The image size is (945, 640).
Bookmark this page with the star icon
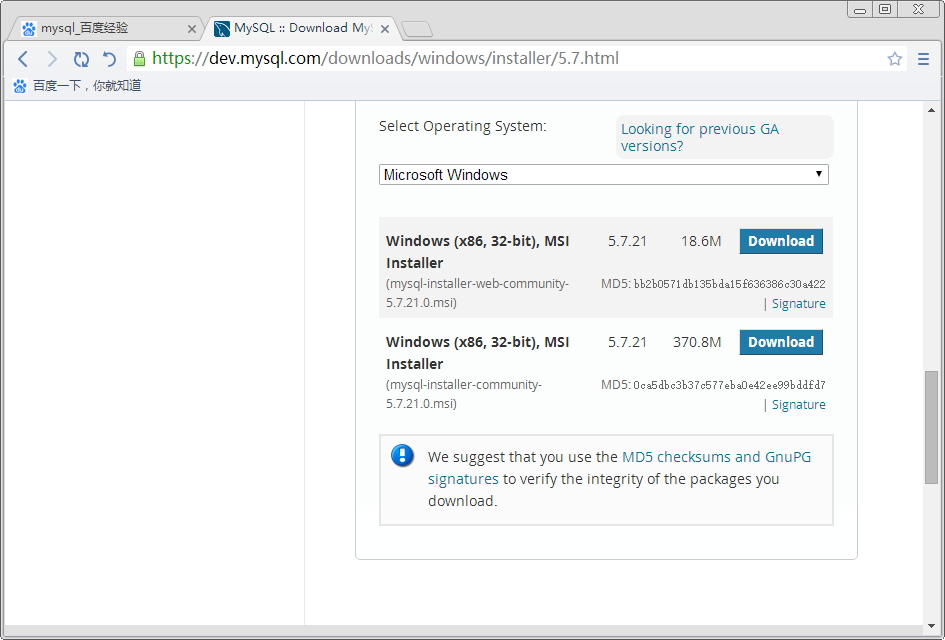pos(895,59)
